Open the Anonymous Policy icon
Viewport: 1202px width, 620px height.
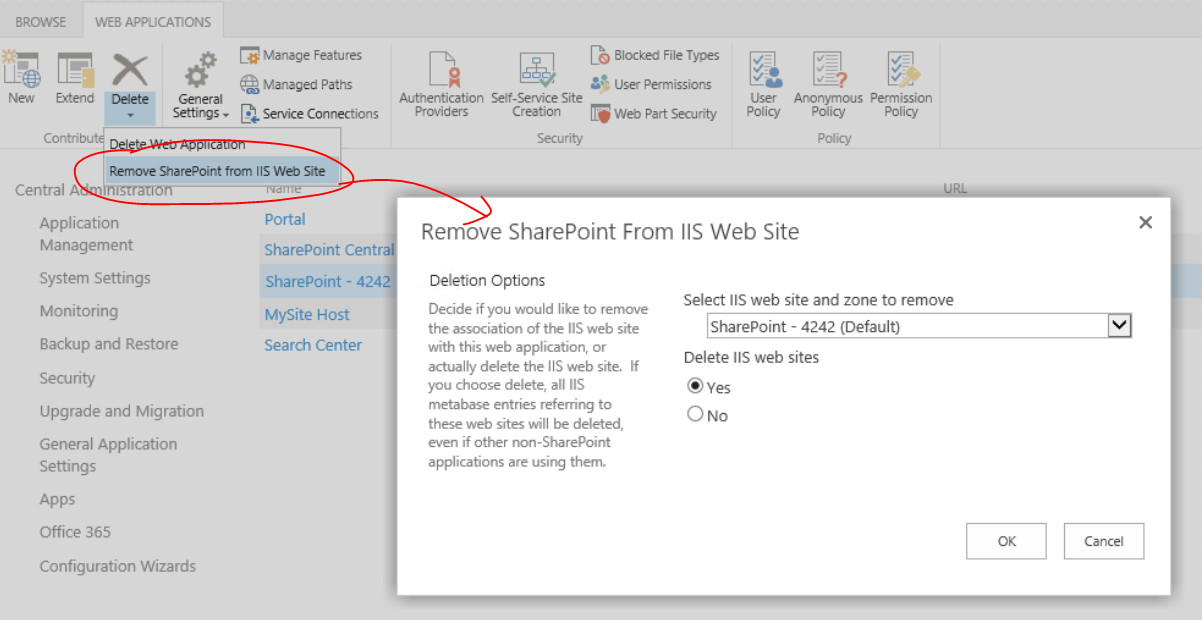[828, 71]
